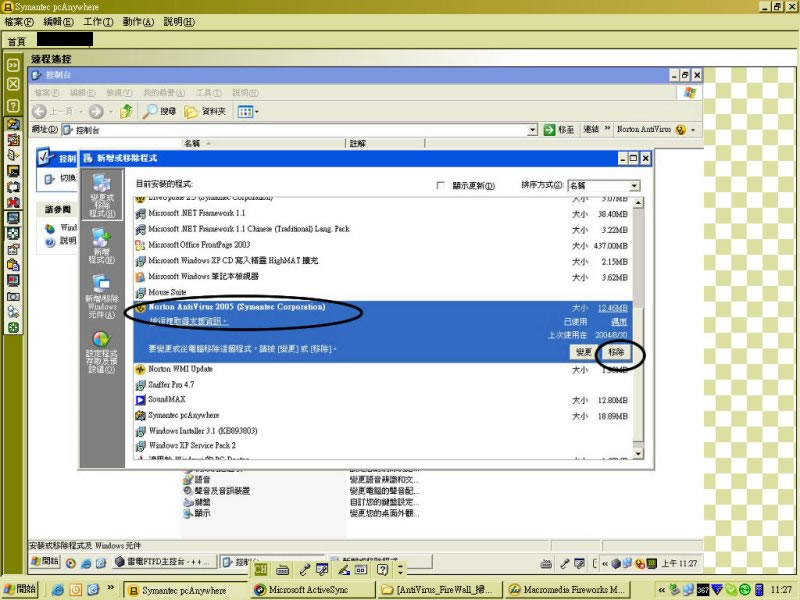
Task: Launch Windows Media Player from remote quick launch
Action: click(71, 563)
